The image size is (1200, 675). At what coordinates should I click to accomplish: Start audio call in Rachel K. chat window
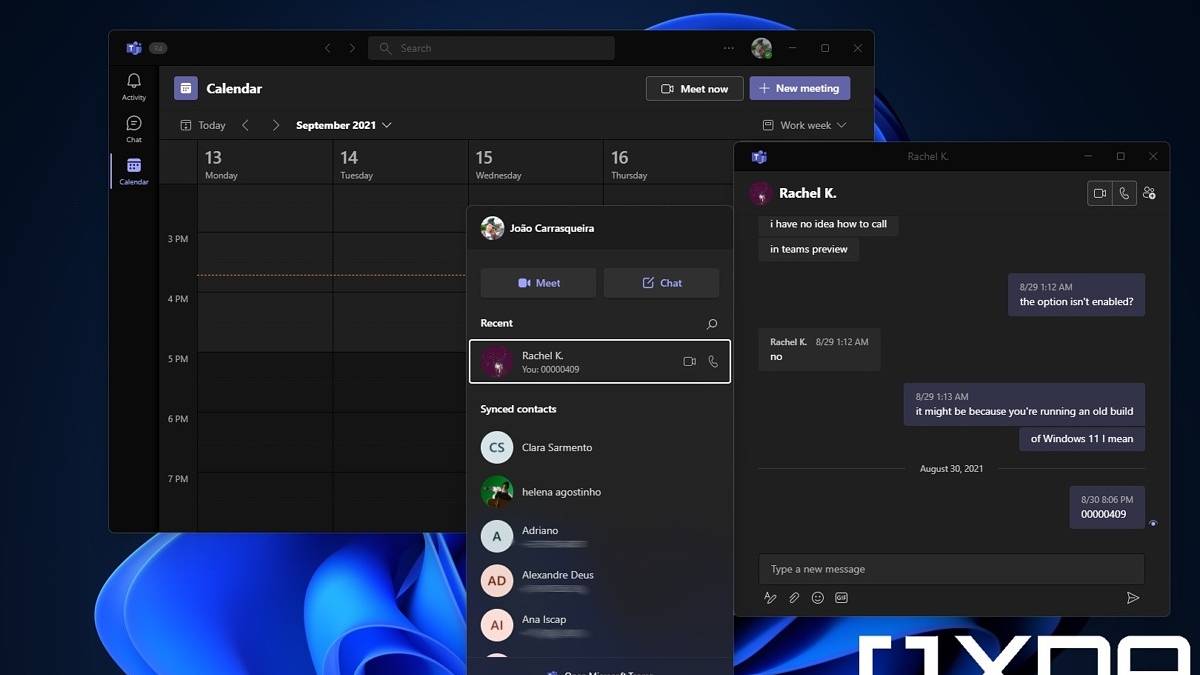point(1124,193)
